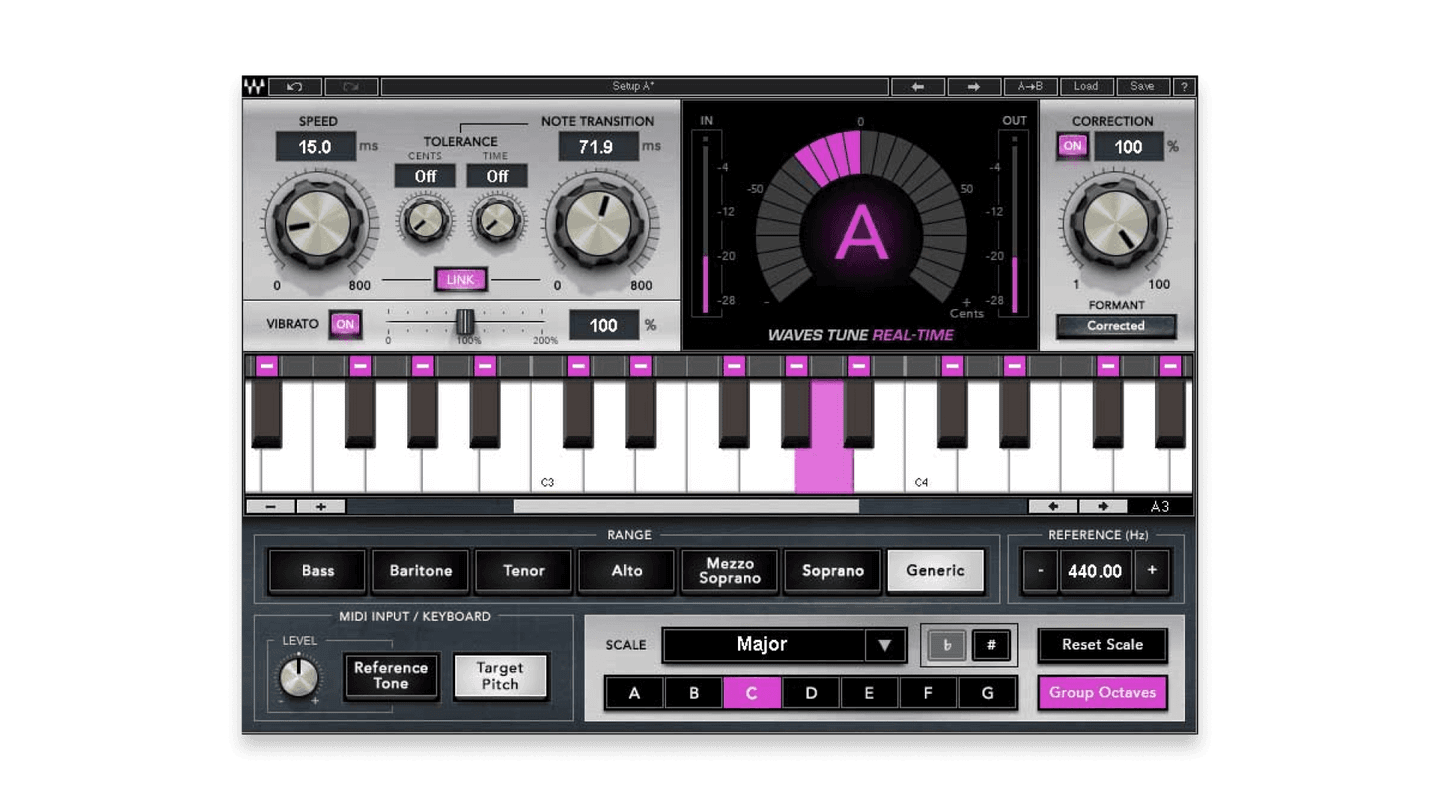Screen dimensions: 1440x810
Task: Click the vibrato amount slider handle
Action: click(x=465, y=322)
